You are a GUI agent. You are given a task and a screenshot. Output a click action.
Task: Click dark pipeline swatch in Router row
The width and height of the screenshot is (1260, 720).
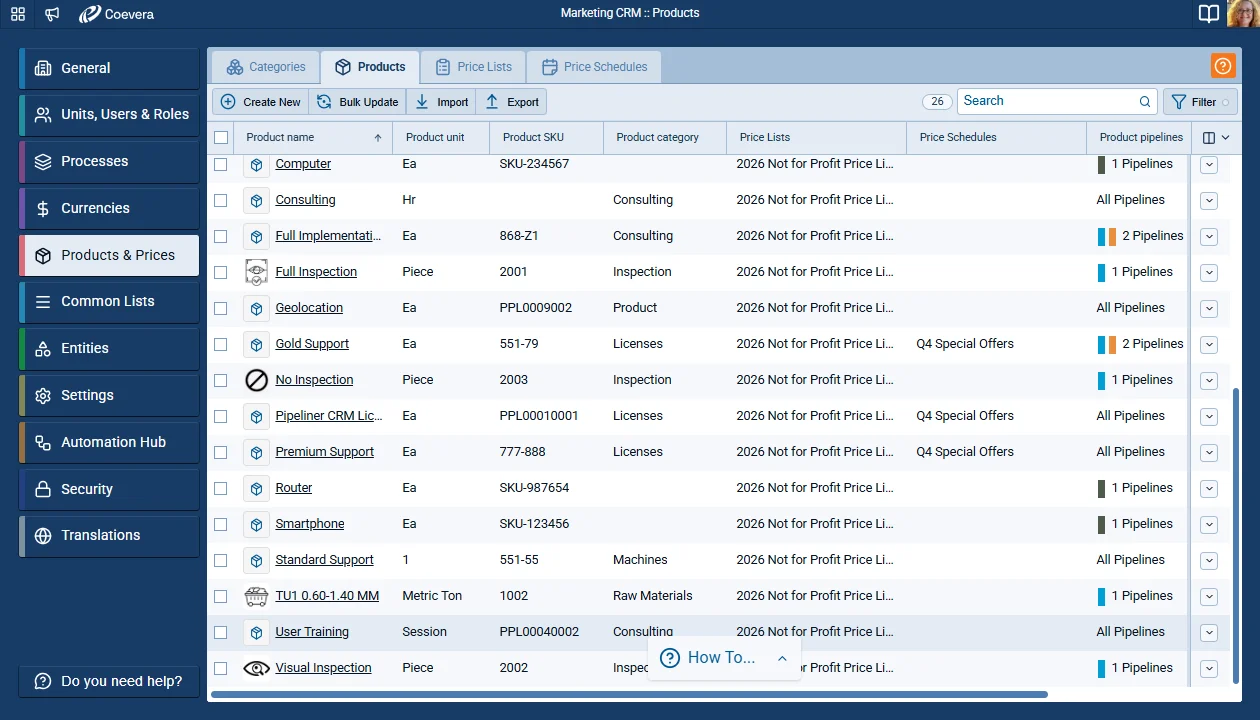tap(1101, 488)
